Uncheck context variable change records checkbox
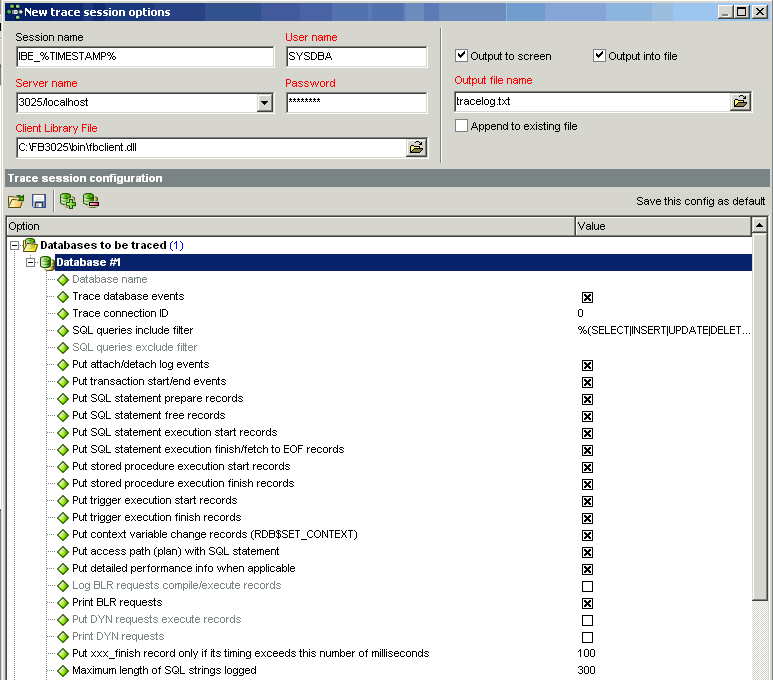The image size is (773, 680). pos(587,536)
